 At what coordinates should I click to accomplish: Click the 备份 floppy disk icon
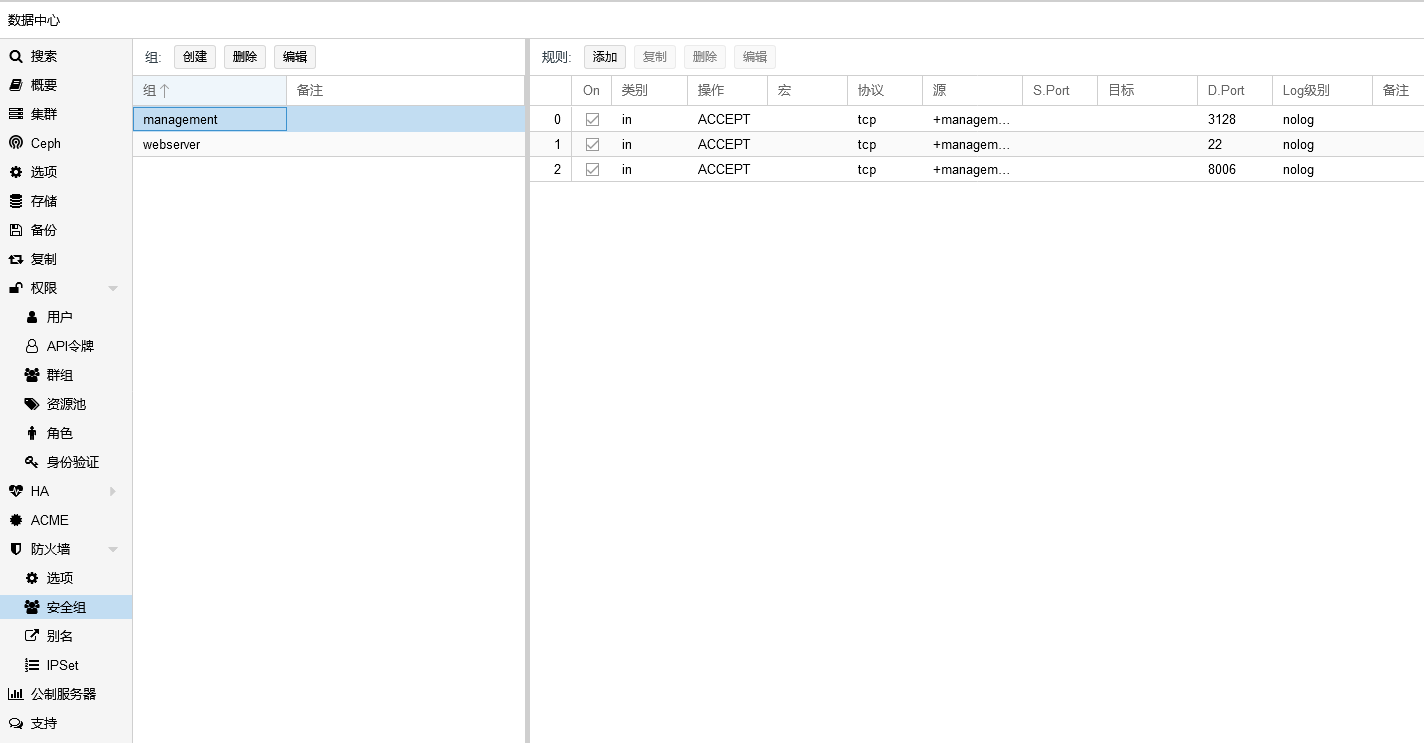click(16, 230)
